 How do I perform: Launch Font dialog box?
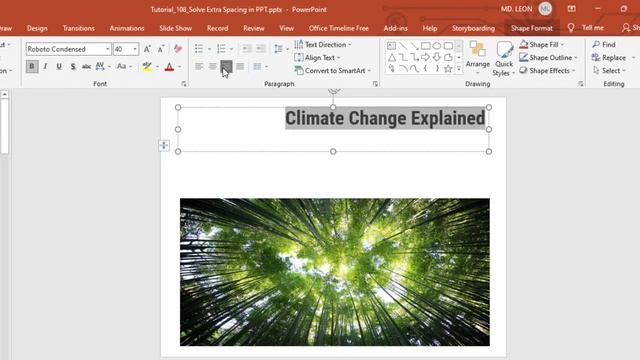(x=184, y=84)
